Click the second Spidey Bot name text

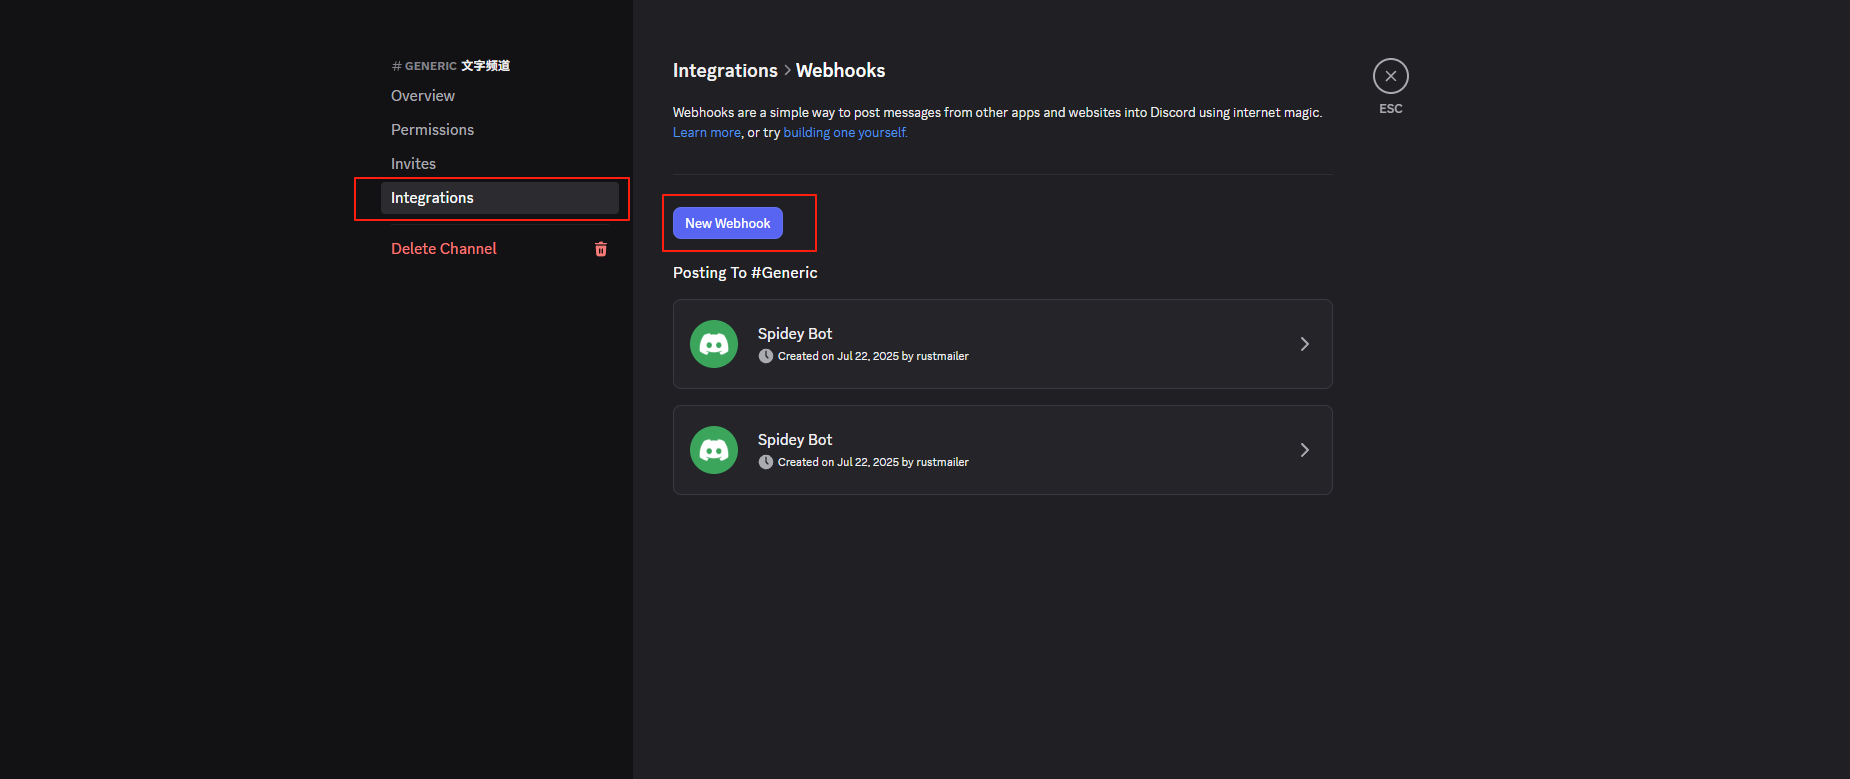(x=795, y=440)
